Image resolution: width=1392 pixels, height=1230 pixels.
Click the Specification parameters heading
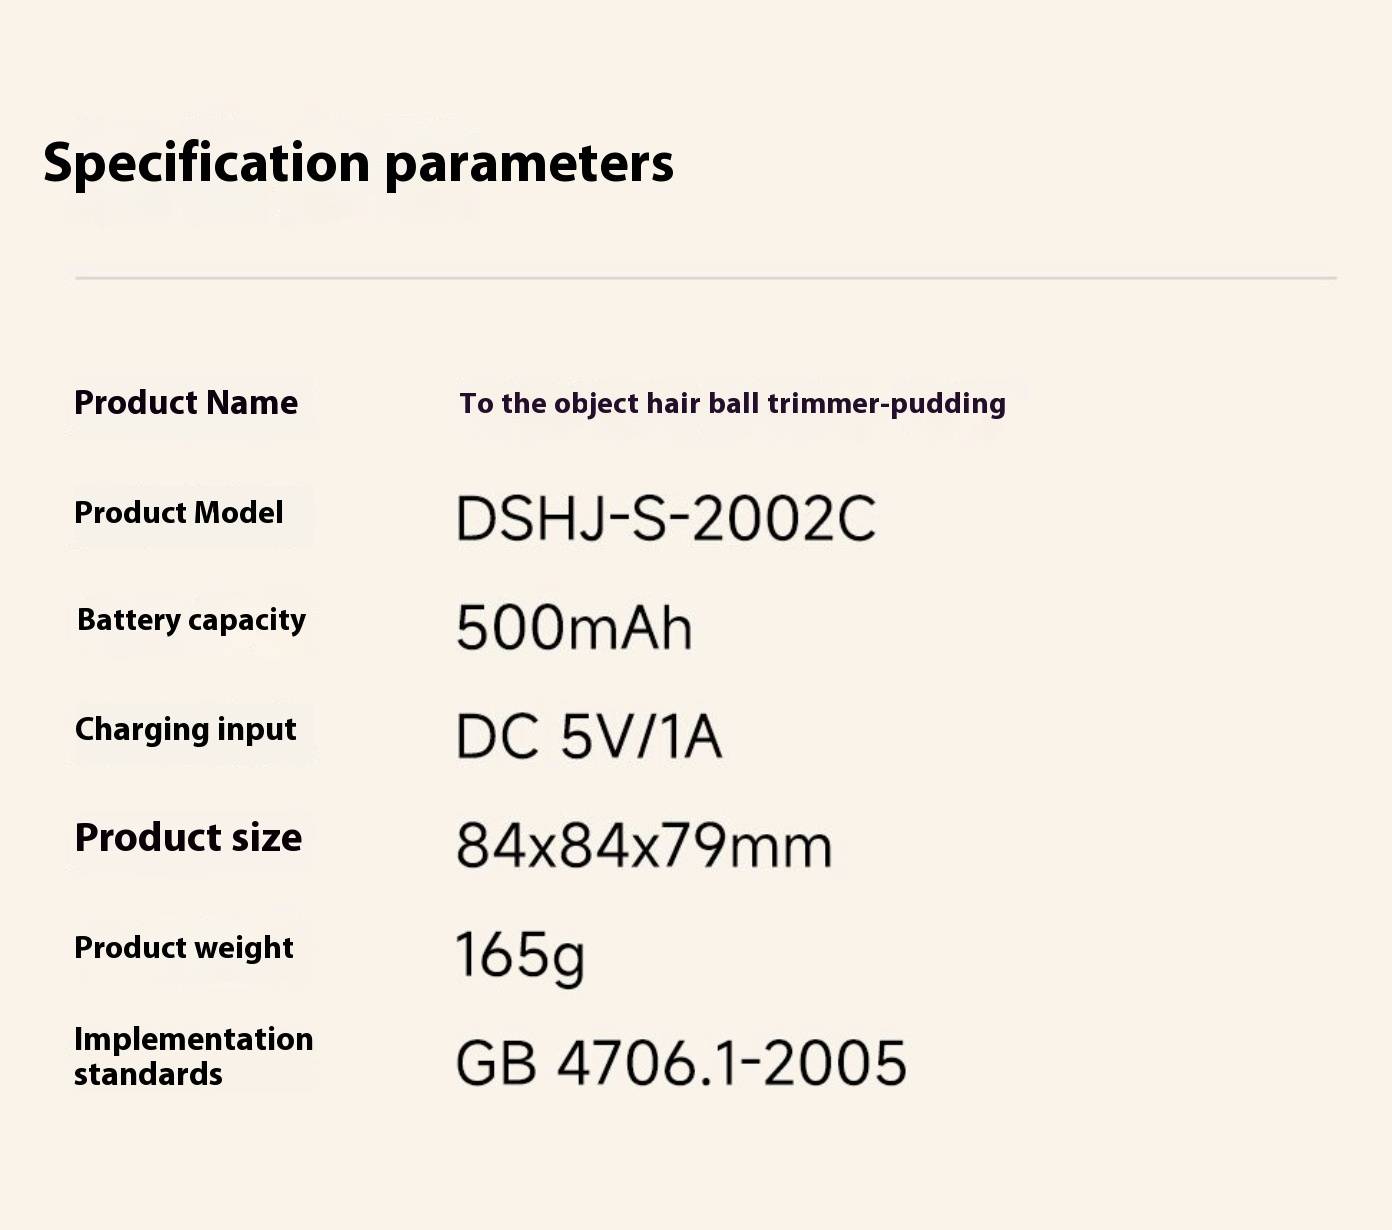(x=358, y=163)
